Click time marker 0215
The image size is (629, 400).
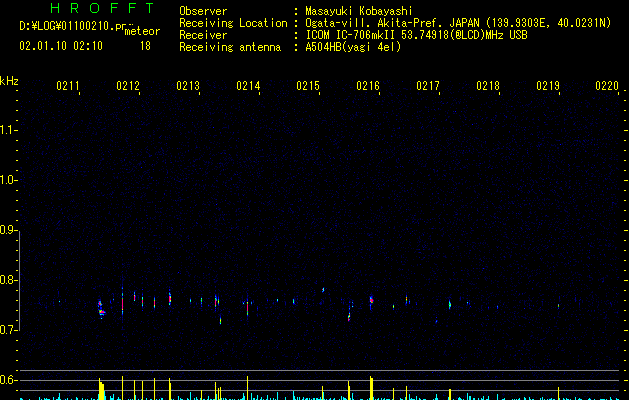[308, 86]
